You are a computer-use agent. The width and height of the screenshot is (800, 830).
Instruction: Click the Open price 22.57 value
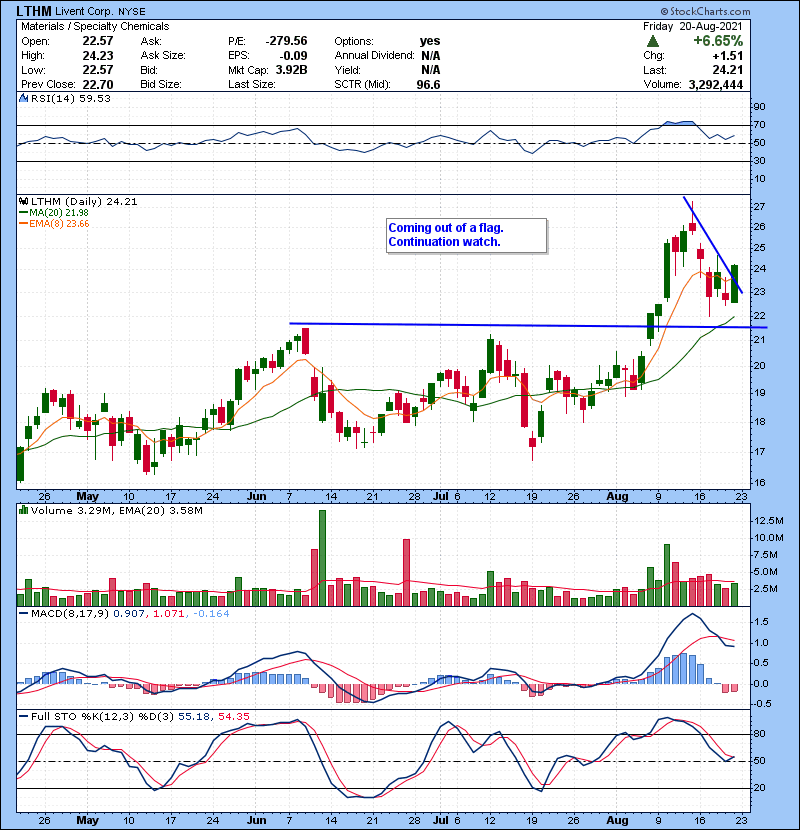97,41
